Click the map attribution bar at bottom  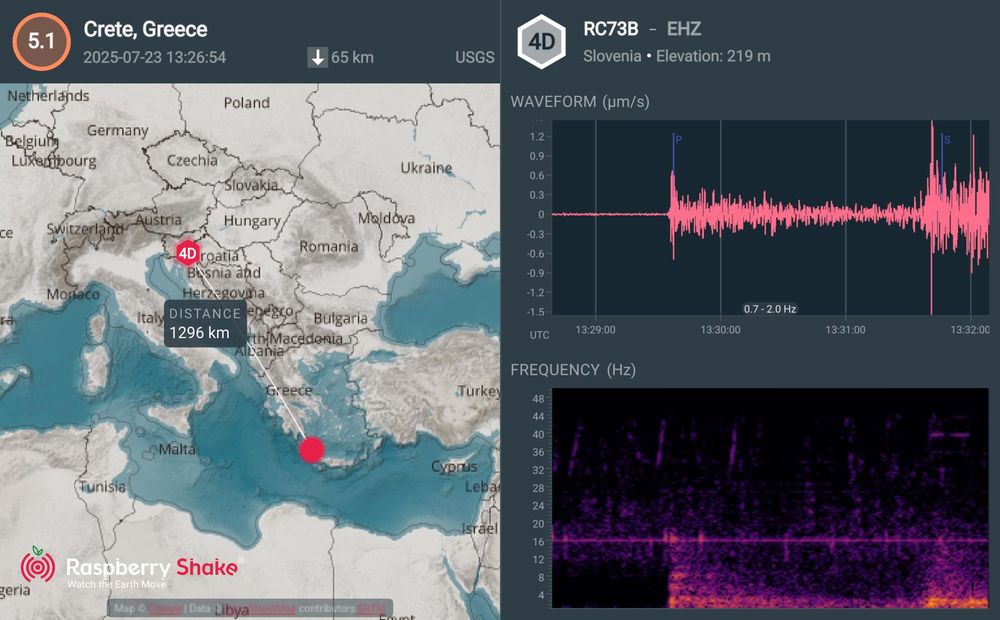point(250,609)
